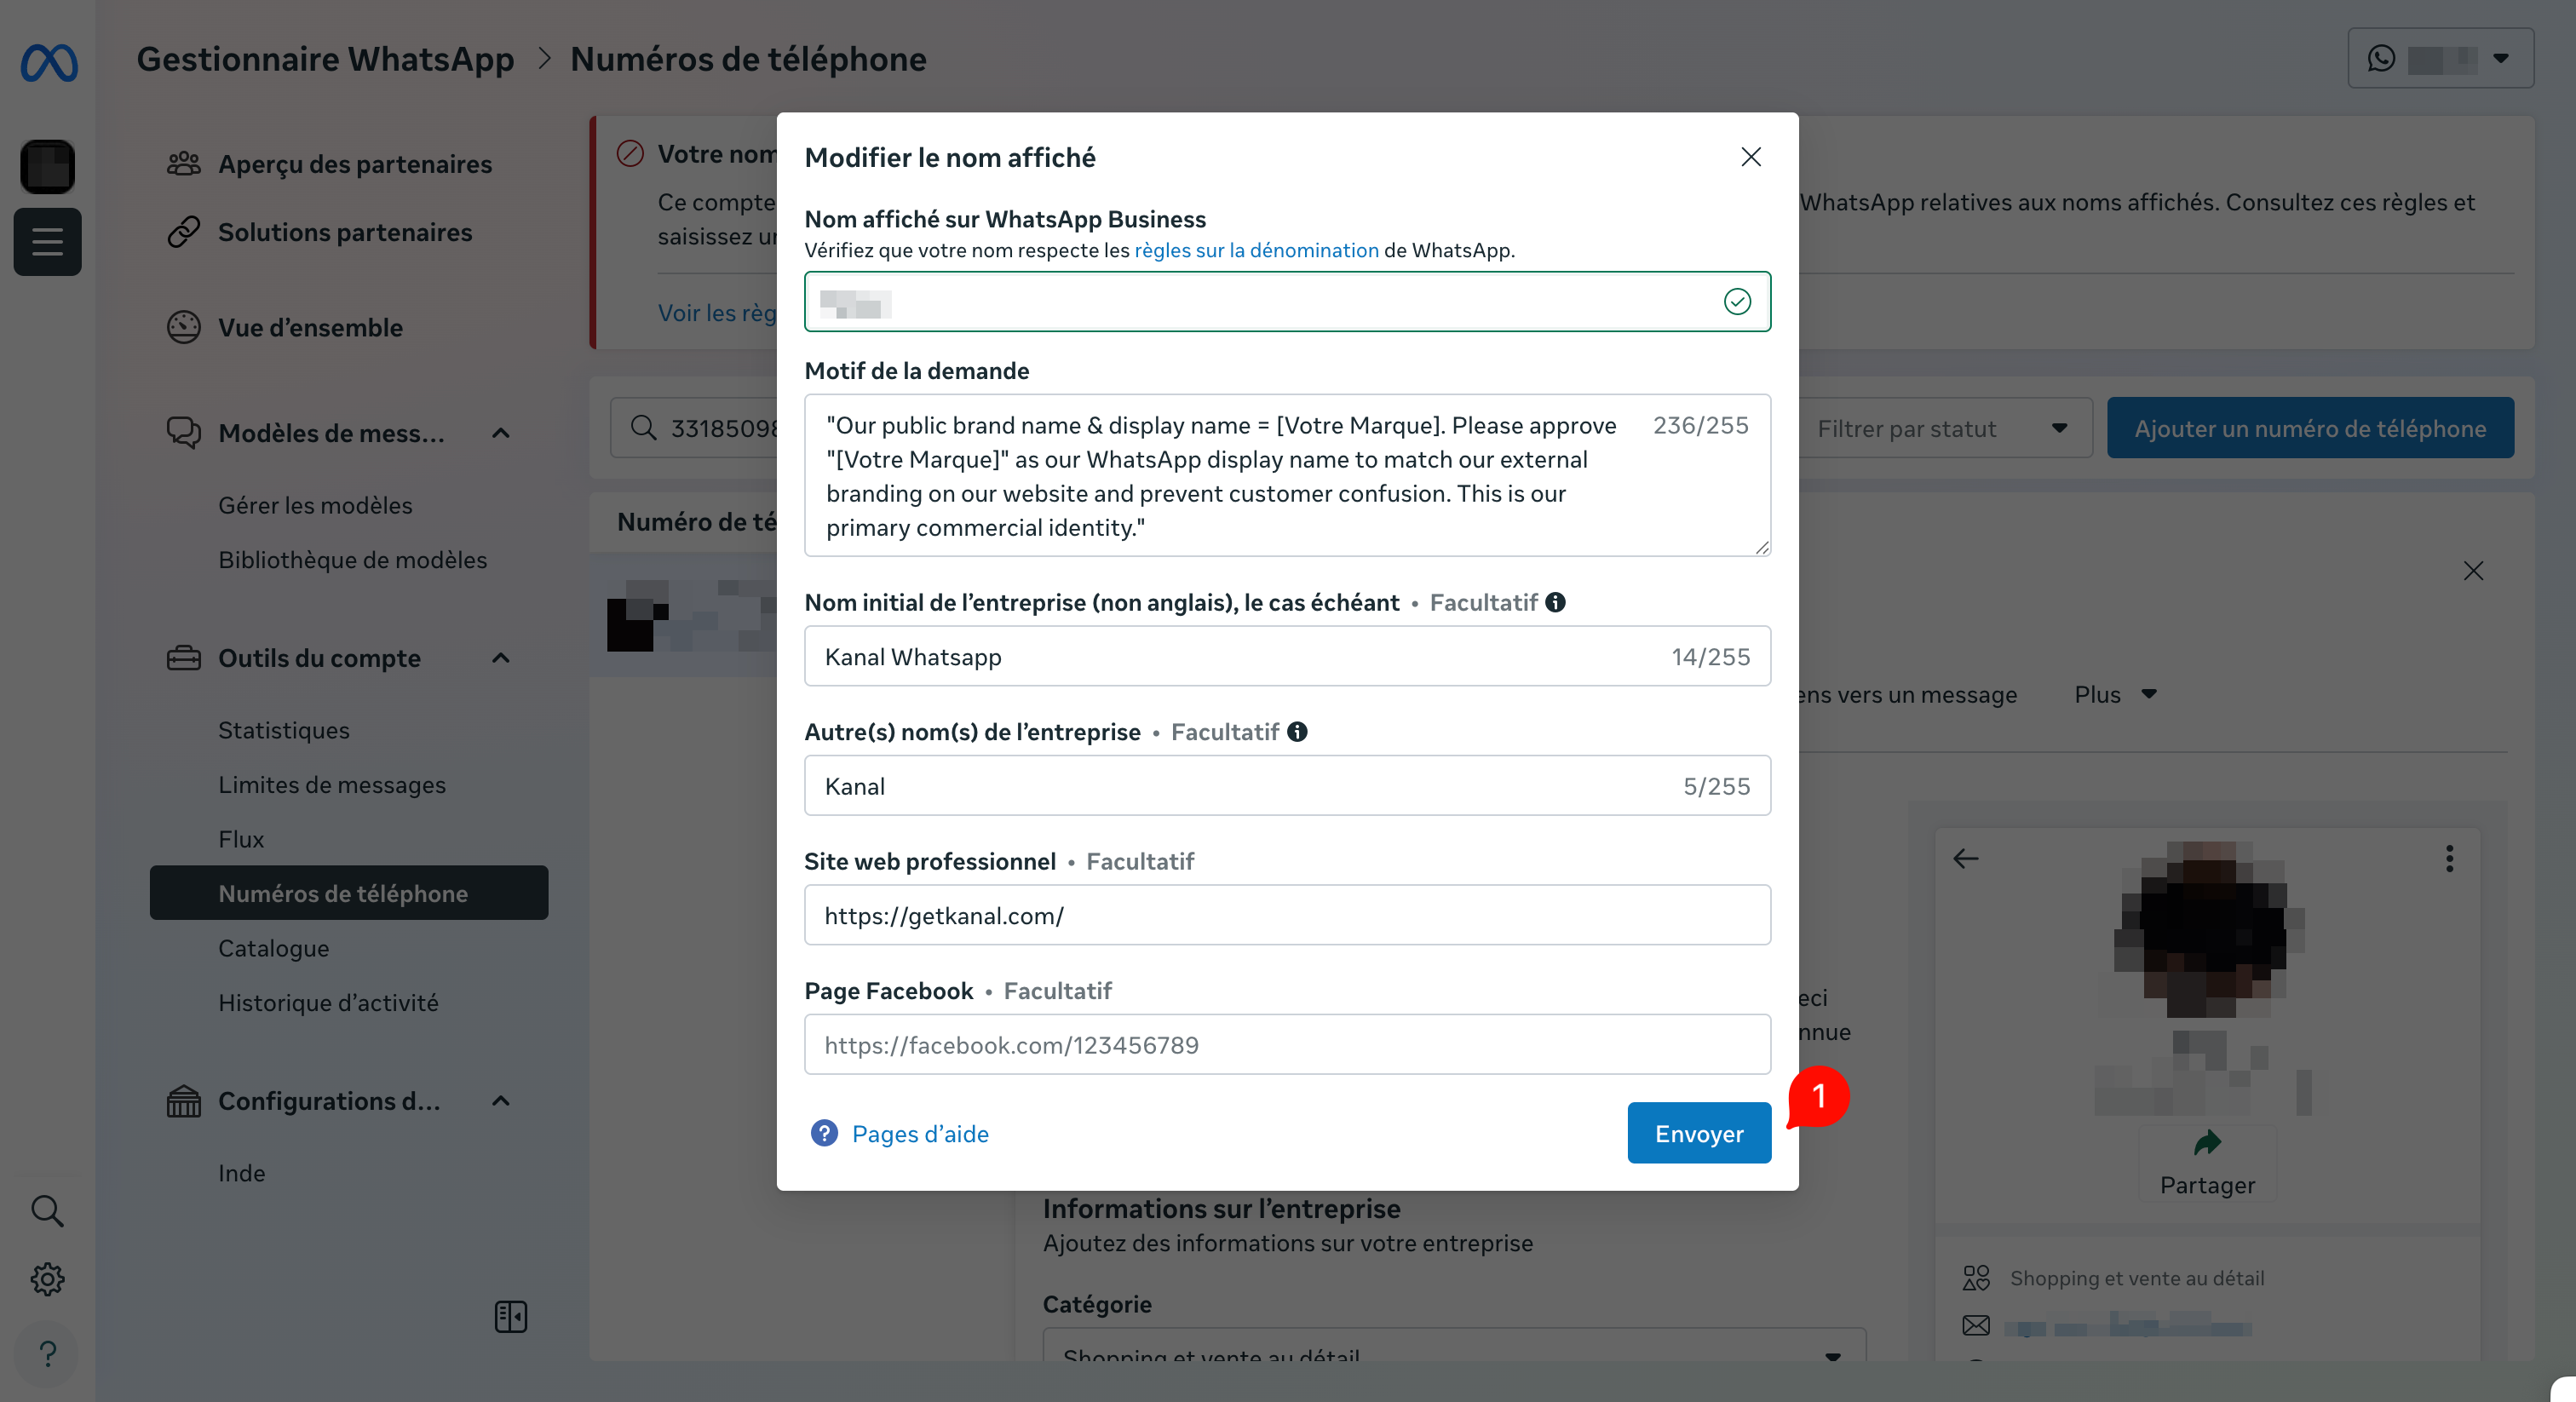Collapse the Outils du compte section
The image size is (2576, 1402).
click(501, 658)
